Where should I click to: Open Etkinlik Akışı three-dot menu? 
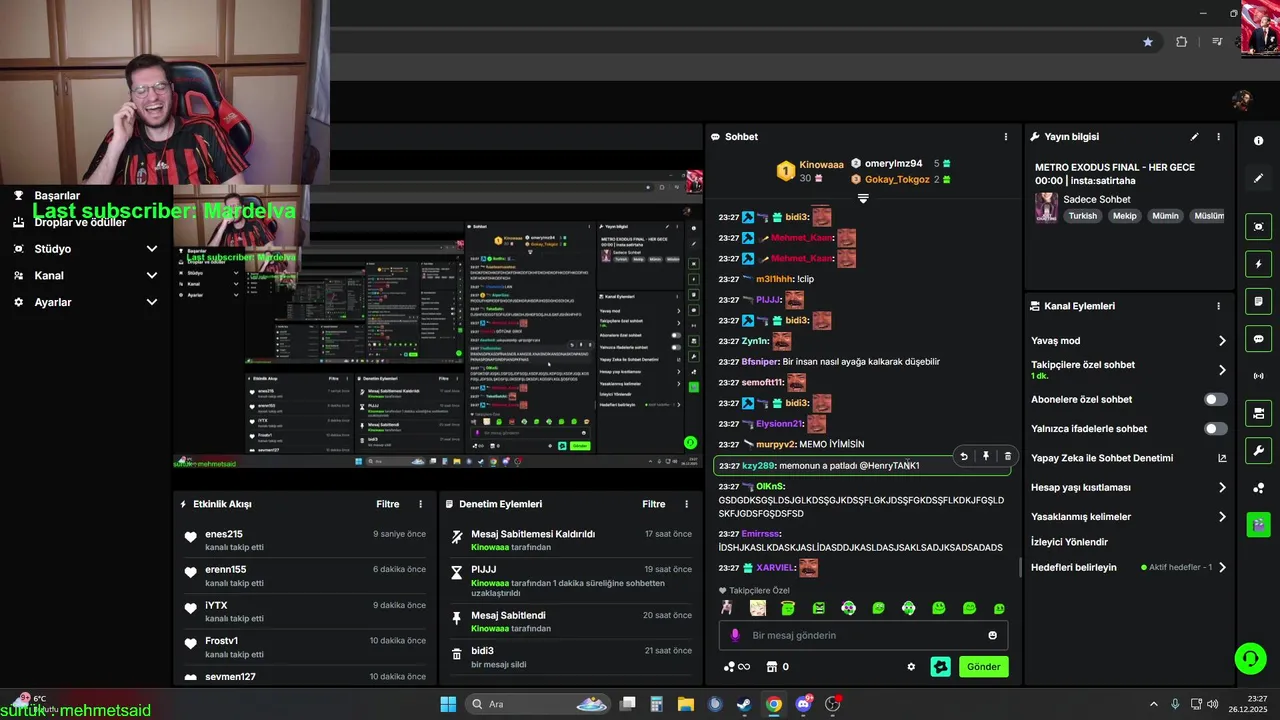pyautogui.click(x=420, y=504)
